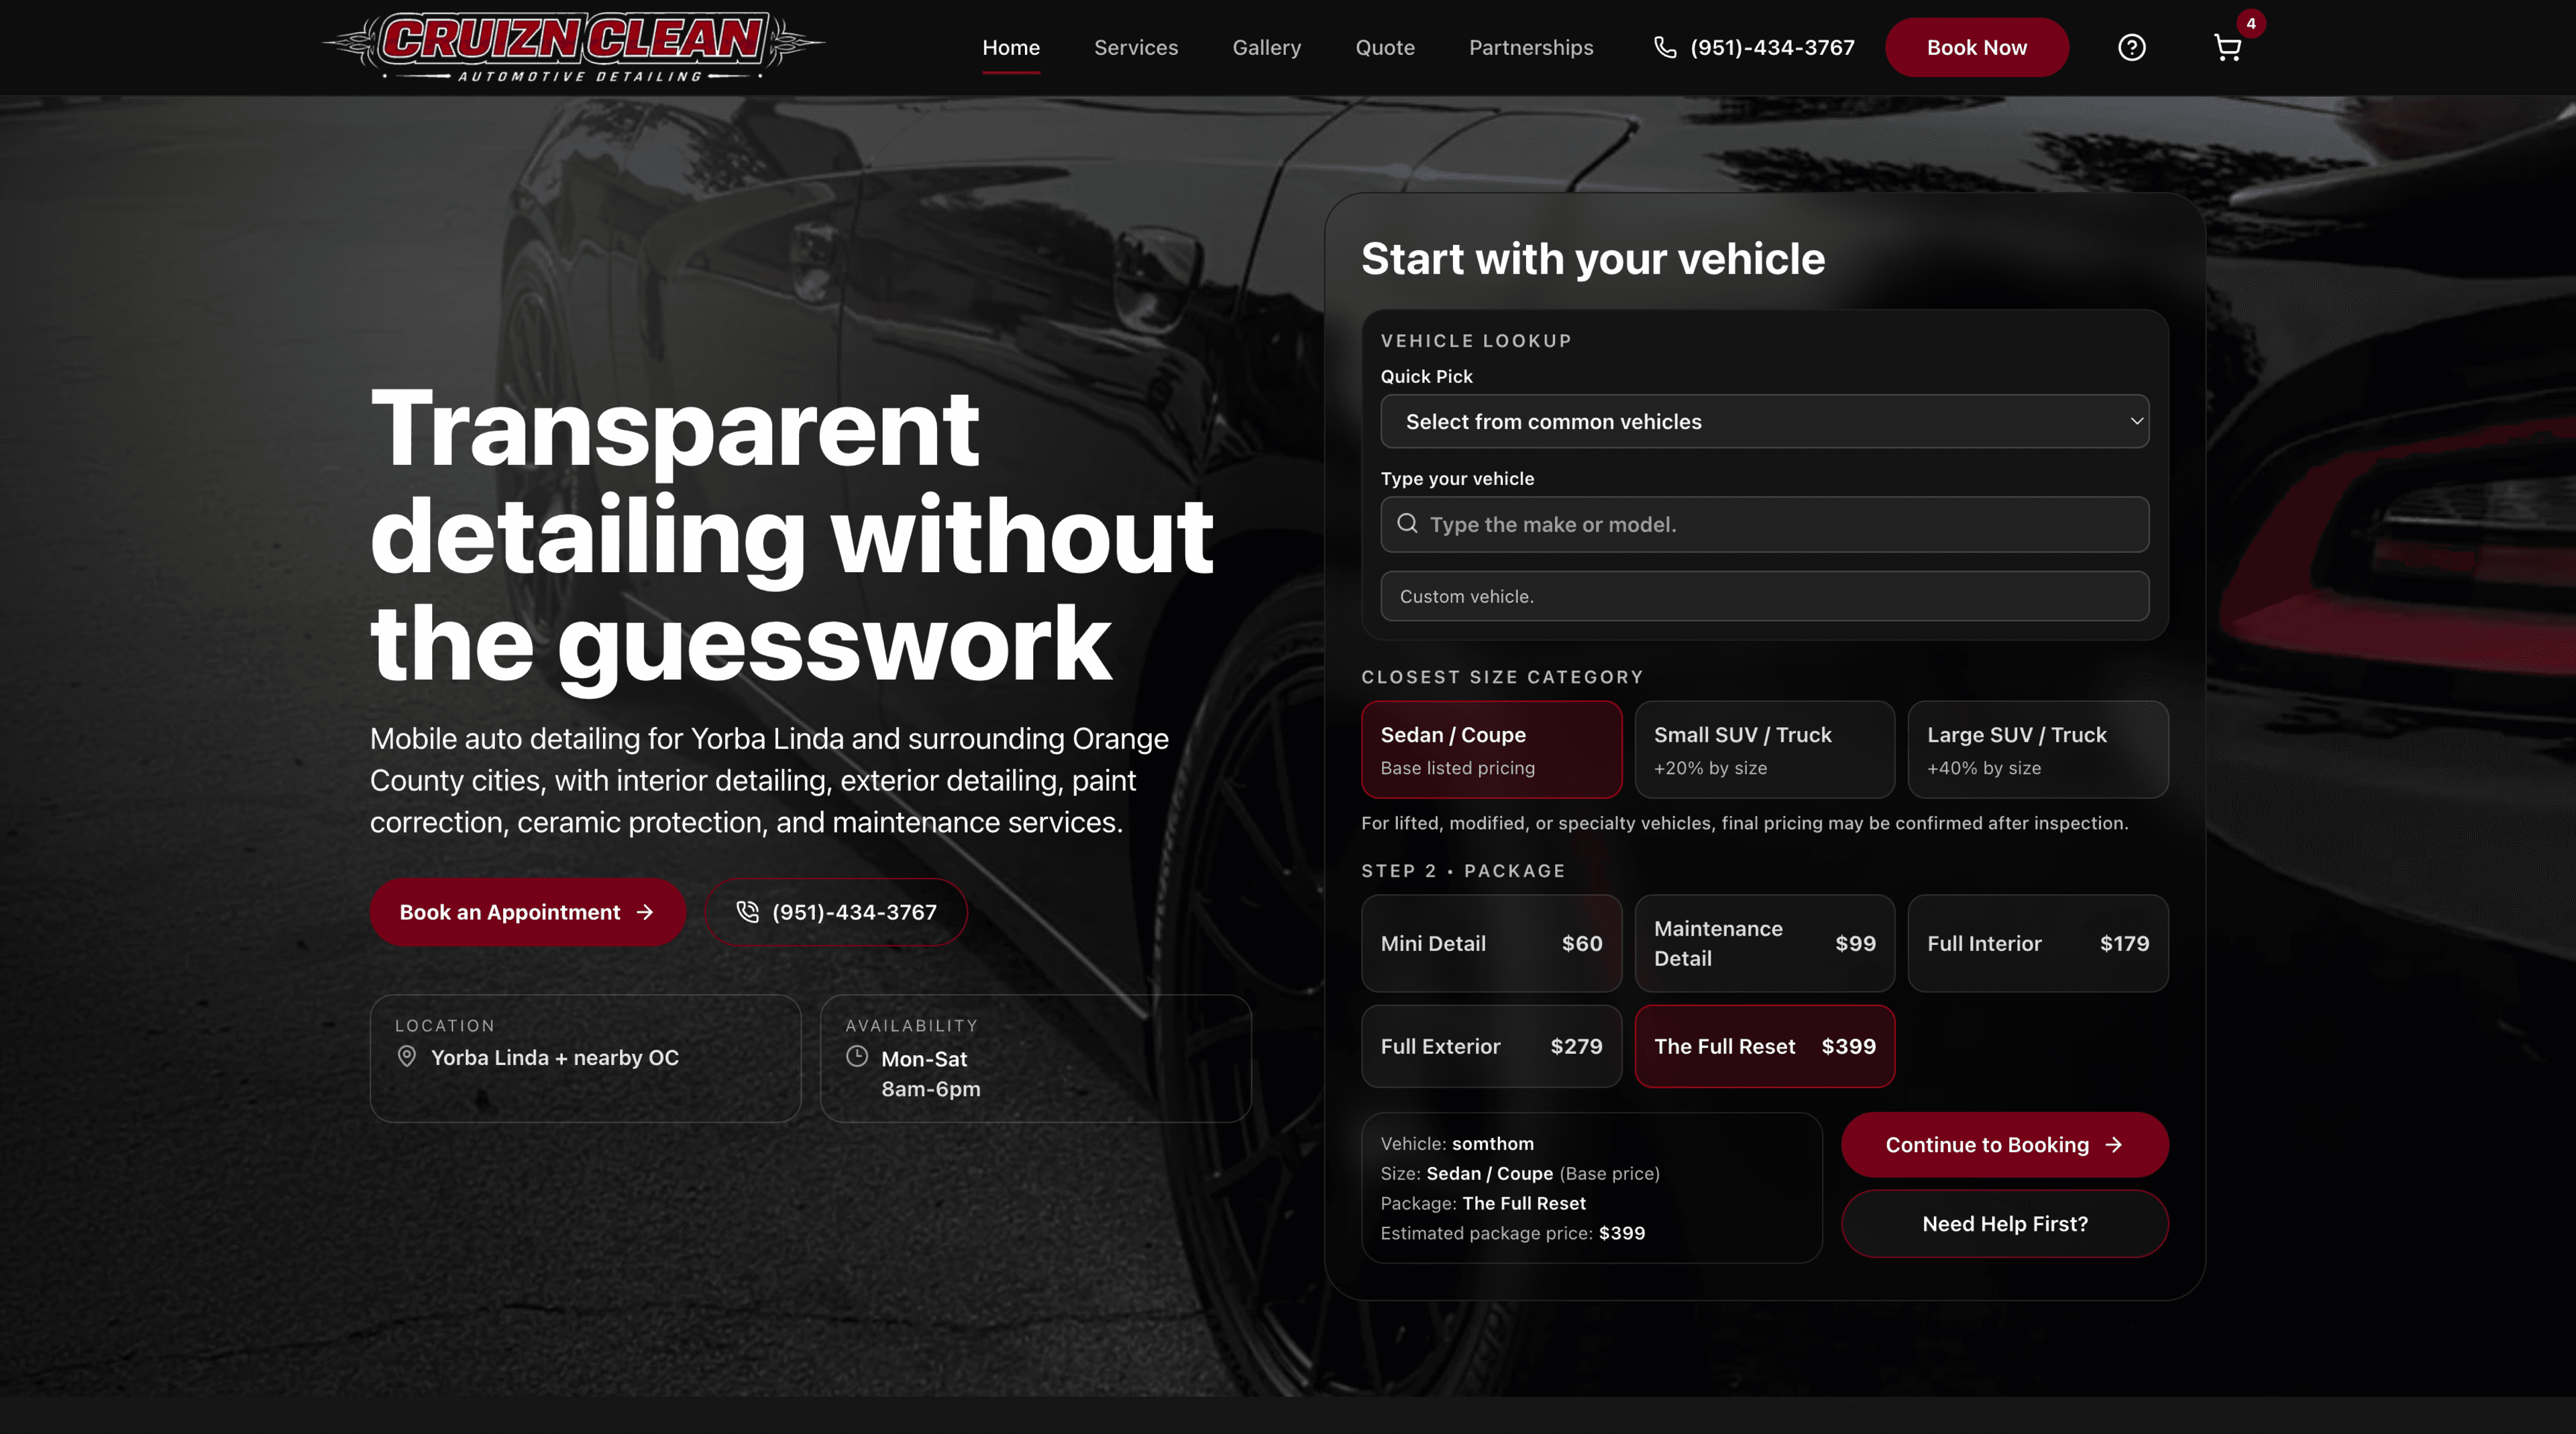The image size is (2576, 1434).
Task: Click the Vehicle: somthom summary line
Action: 1457,1143
